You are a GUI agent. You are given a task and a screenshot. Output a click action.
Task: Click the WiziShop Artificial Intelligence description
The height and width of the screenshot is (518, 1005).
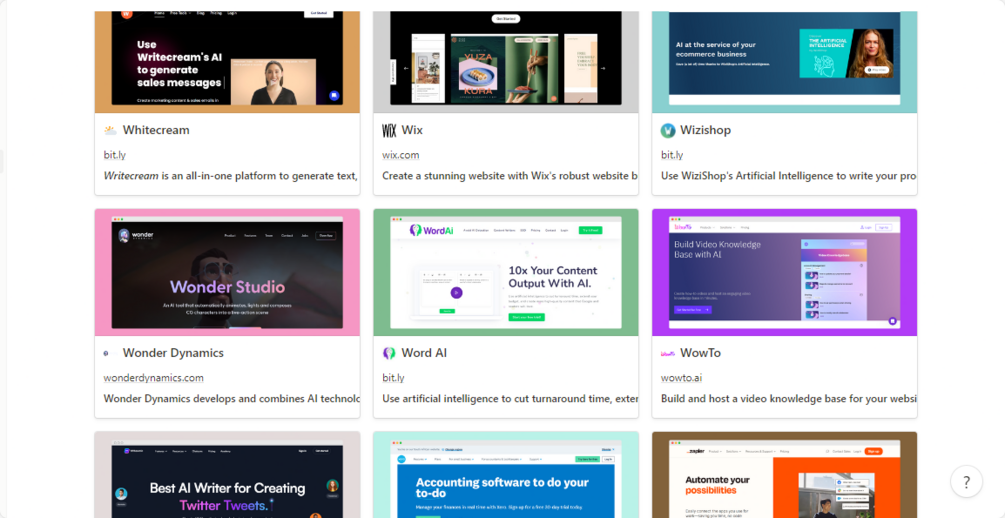pyautogui.click(x=788, y=176)
